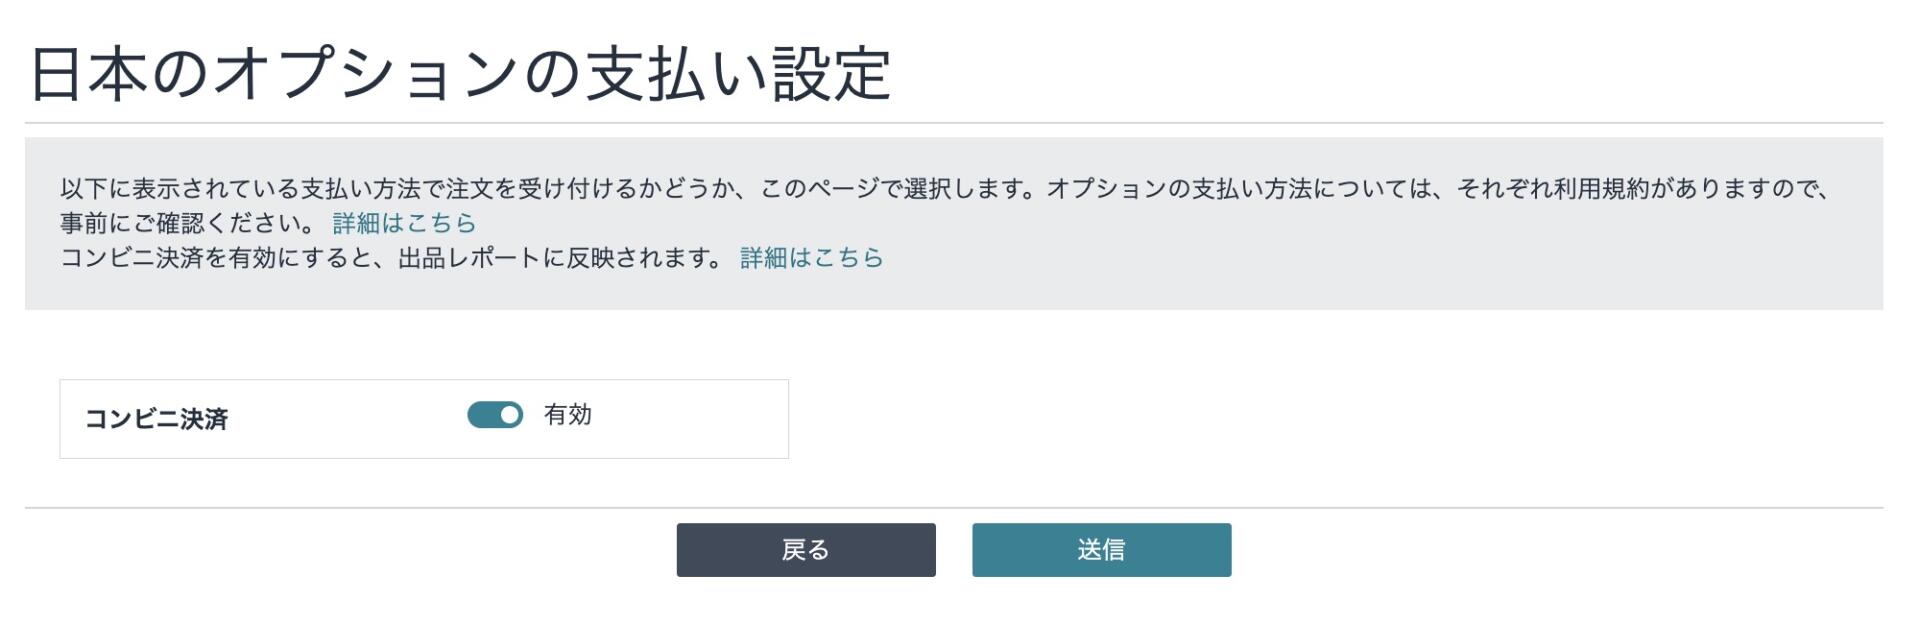Click the word 日本 in the heading

point(89,74)
